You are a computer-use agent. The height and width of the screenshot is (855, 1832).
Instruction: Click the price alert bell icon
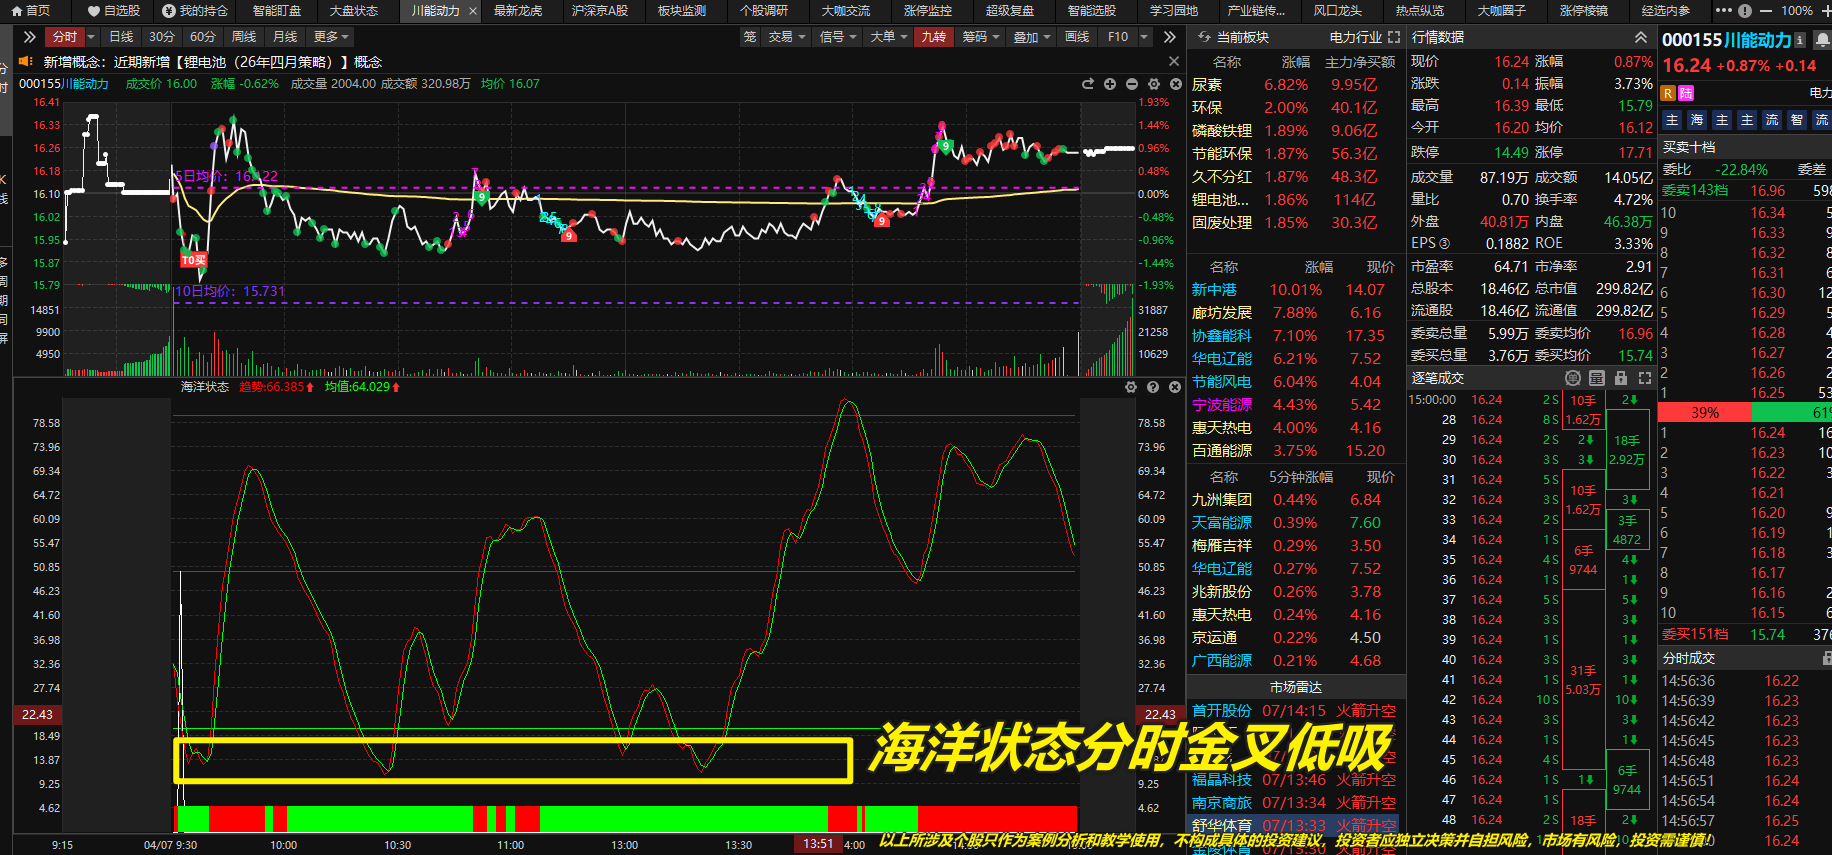click(1822, 40)
